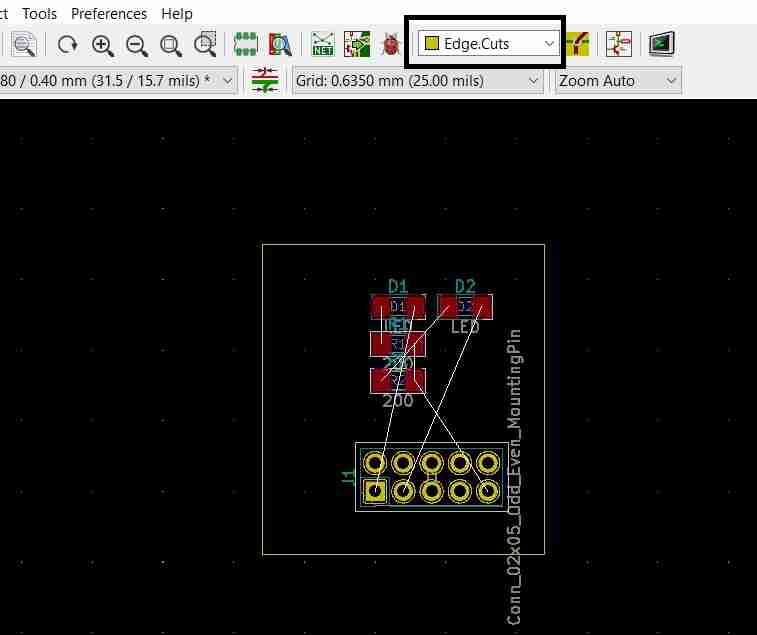Select the active layer pair icon
This screenshot has height=635, width=757.
click(577, 44)
